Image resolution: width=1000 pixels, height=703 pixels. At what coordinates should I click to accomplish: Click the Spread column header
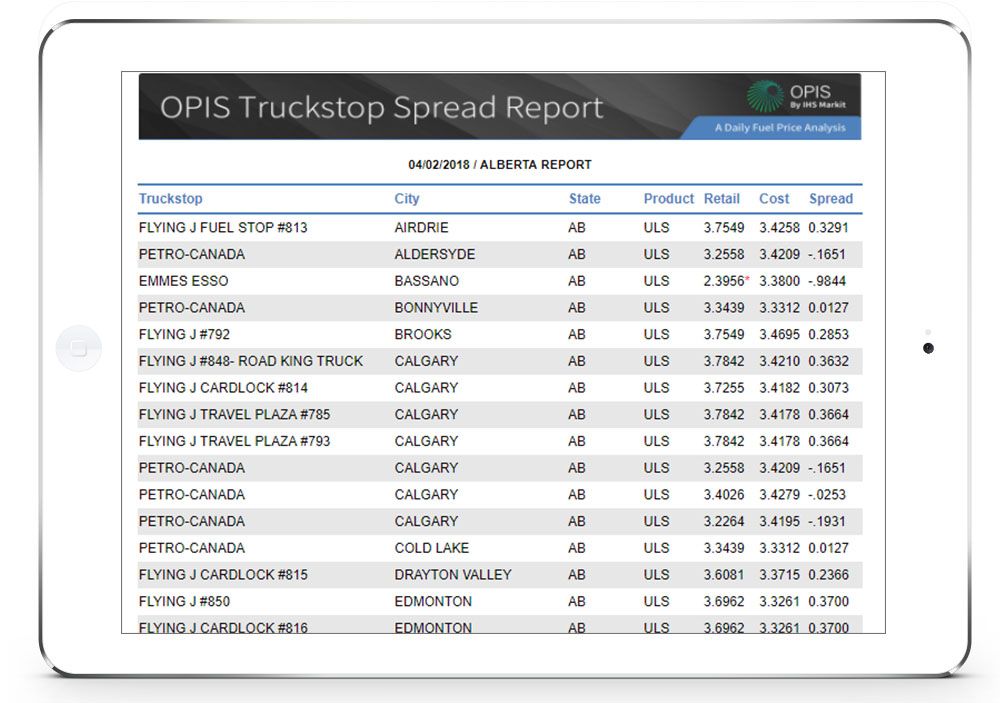tap(830, 198)
